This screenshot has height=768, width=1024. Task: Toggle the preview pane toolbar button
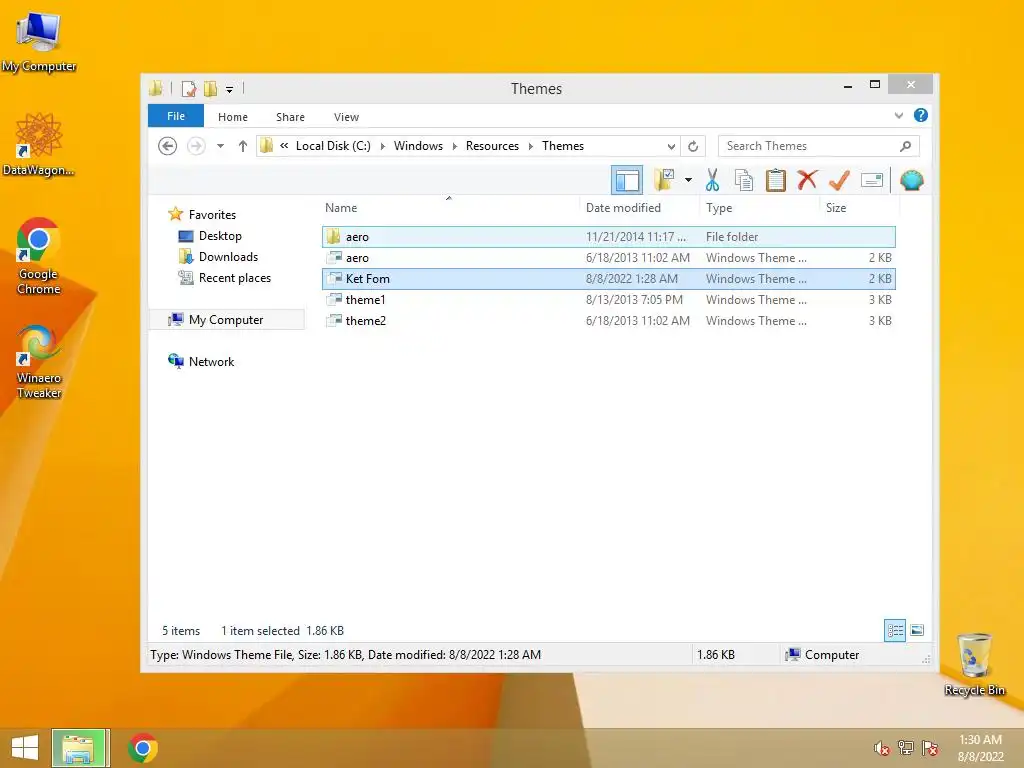coord(626,180)
